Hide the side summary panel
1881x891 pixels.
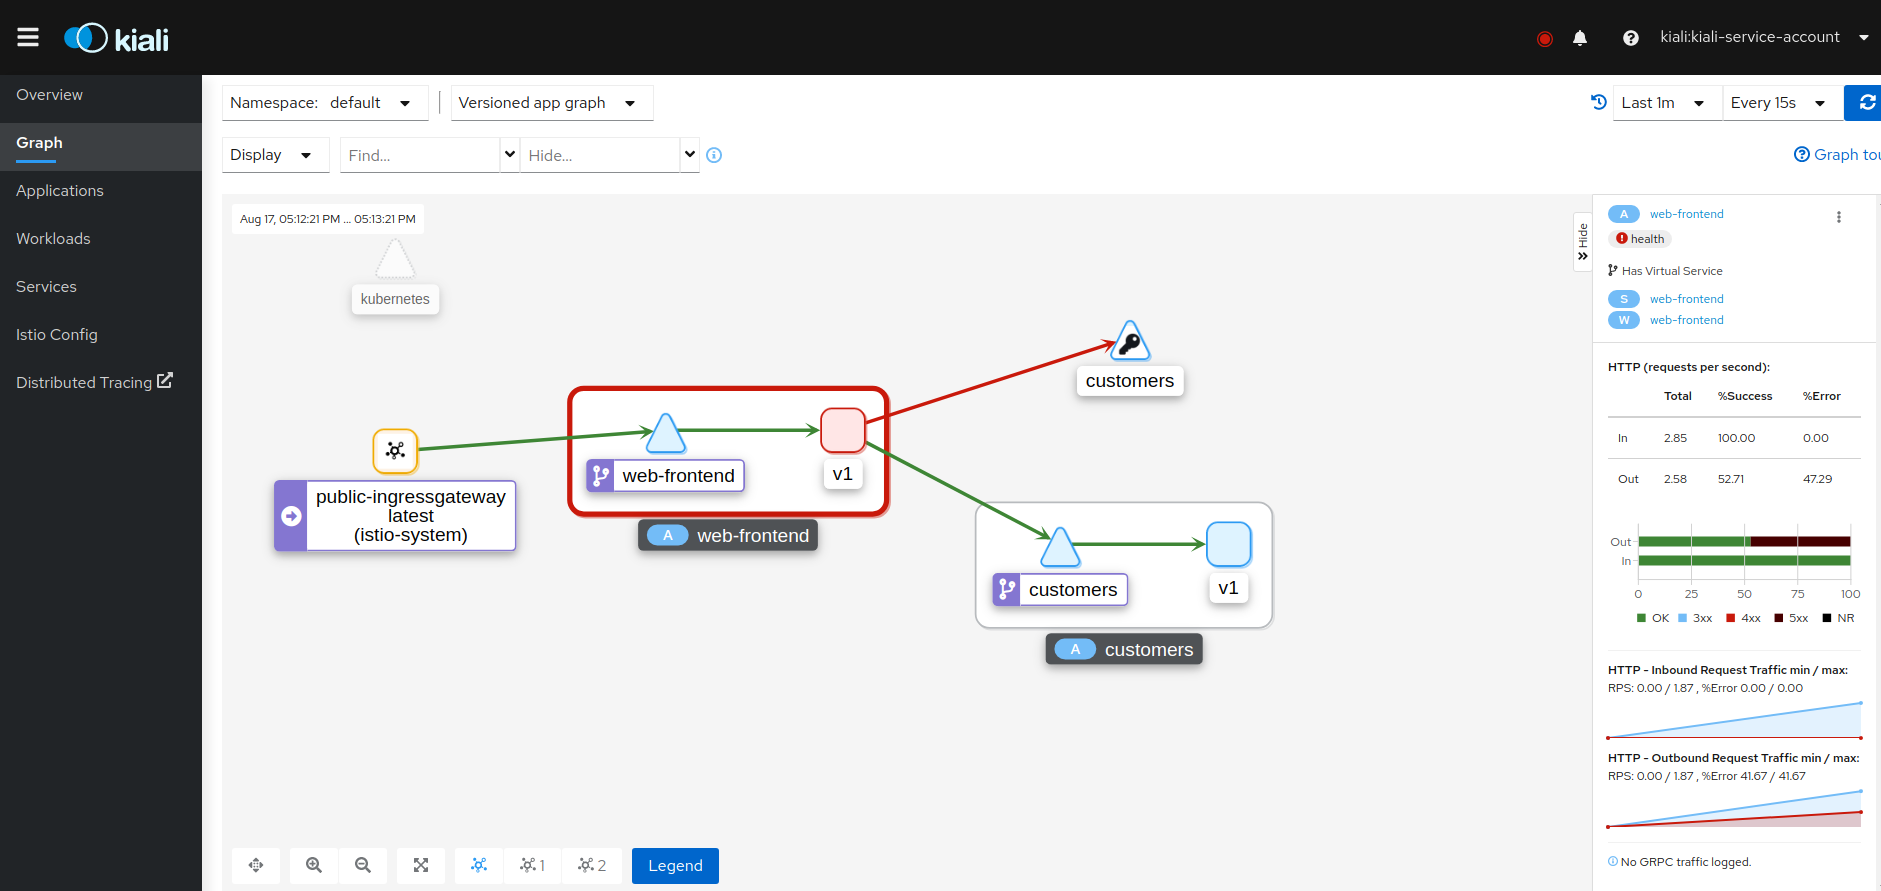1582,242
